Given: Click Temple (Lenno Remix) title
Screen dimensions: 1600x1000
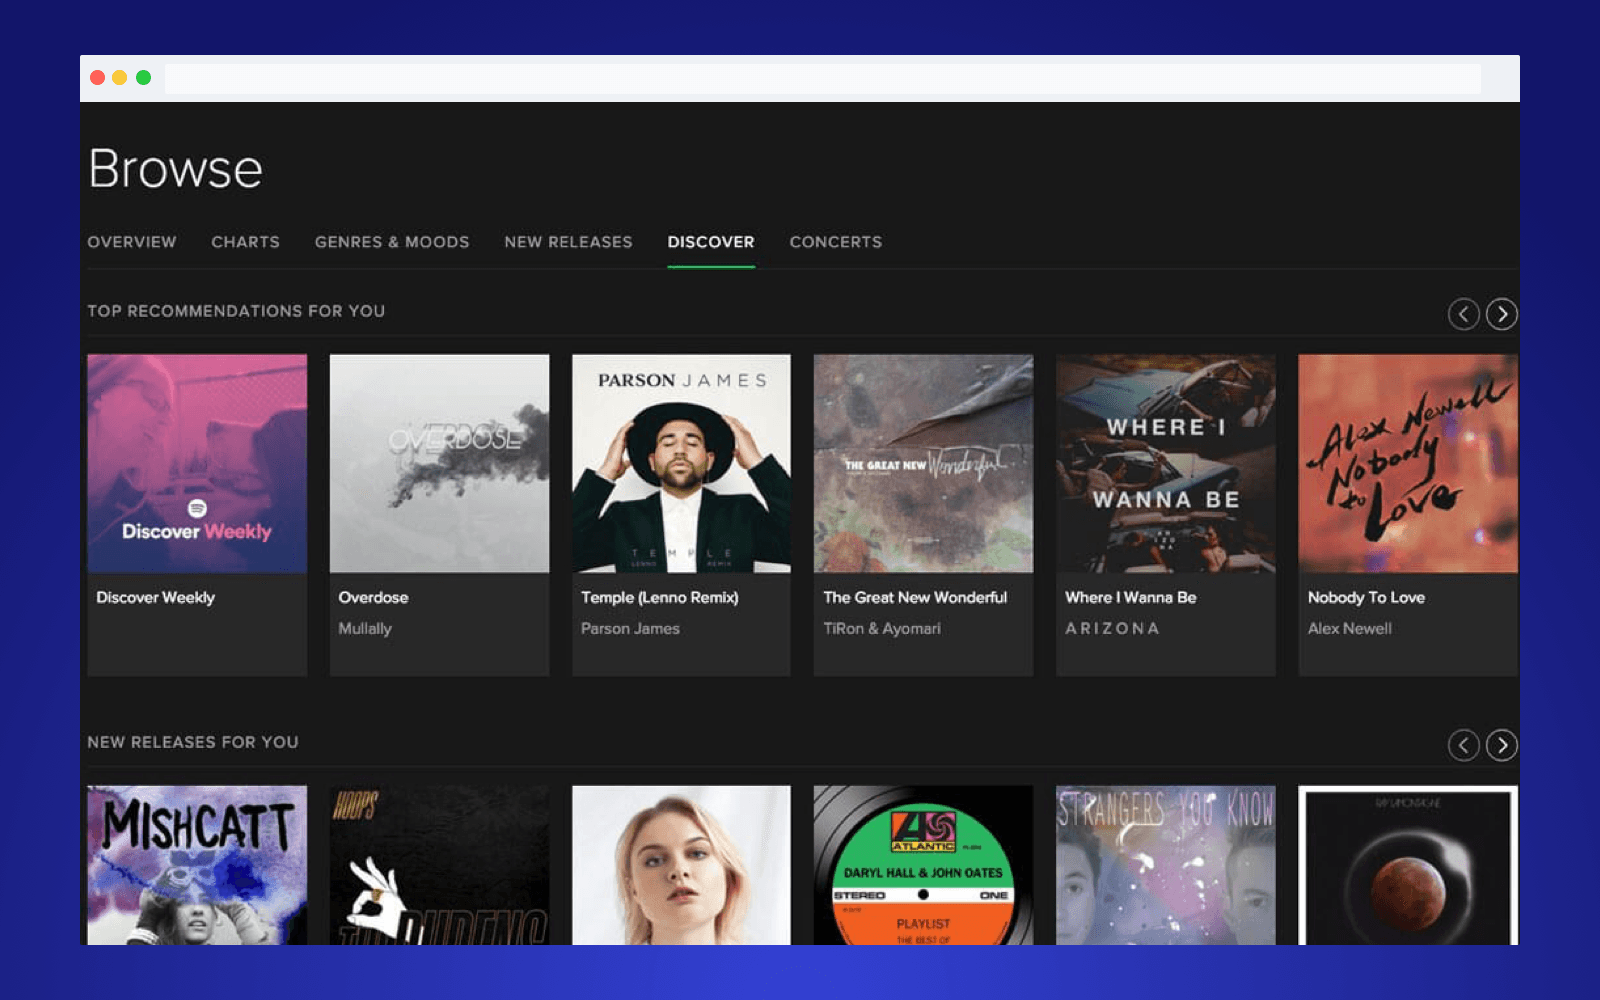Looking at the screenshot, I should click(660, 597).
